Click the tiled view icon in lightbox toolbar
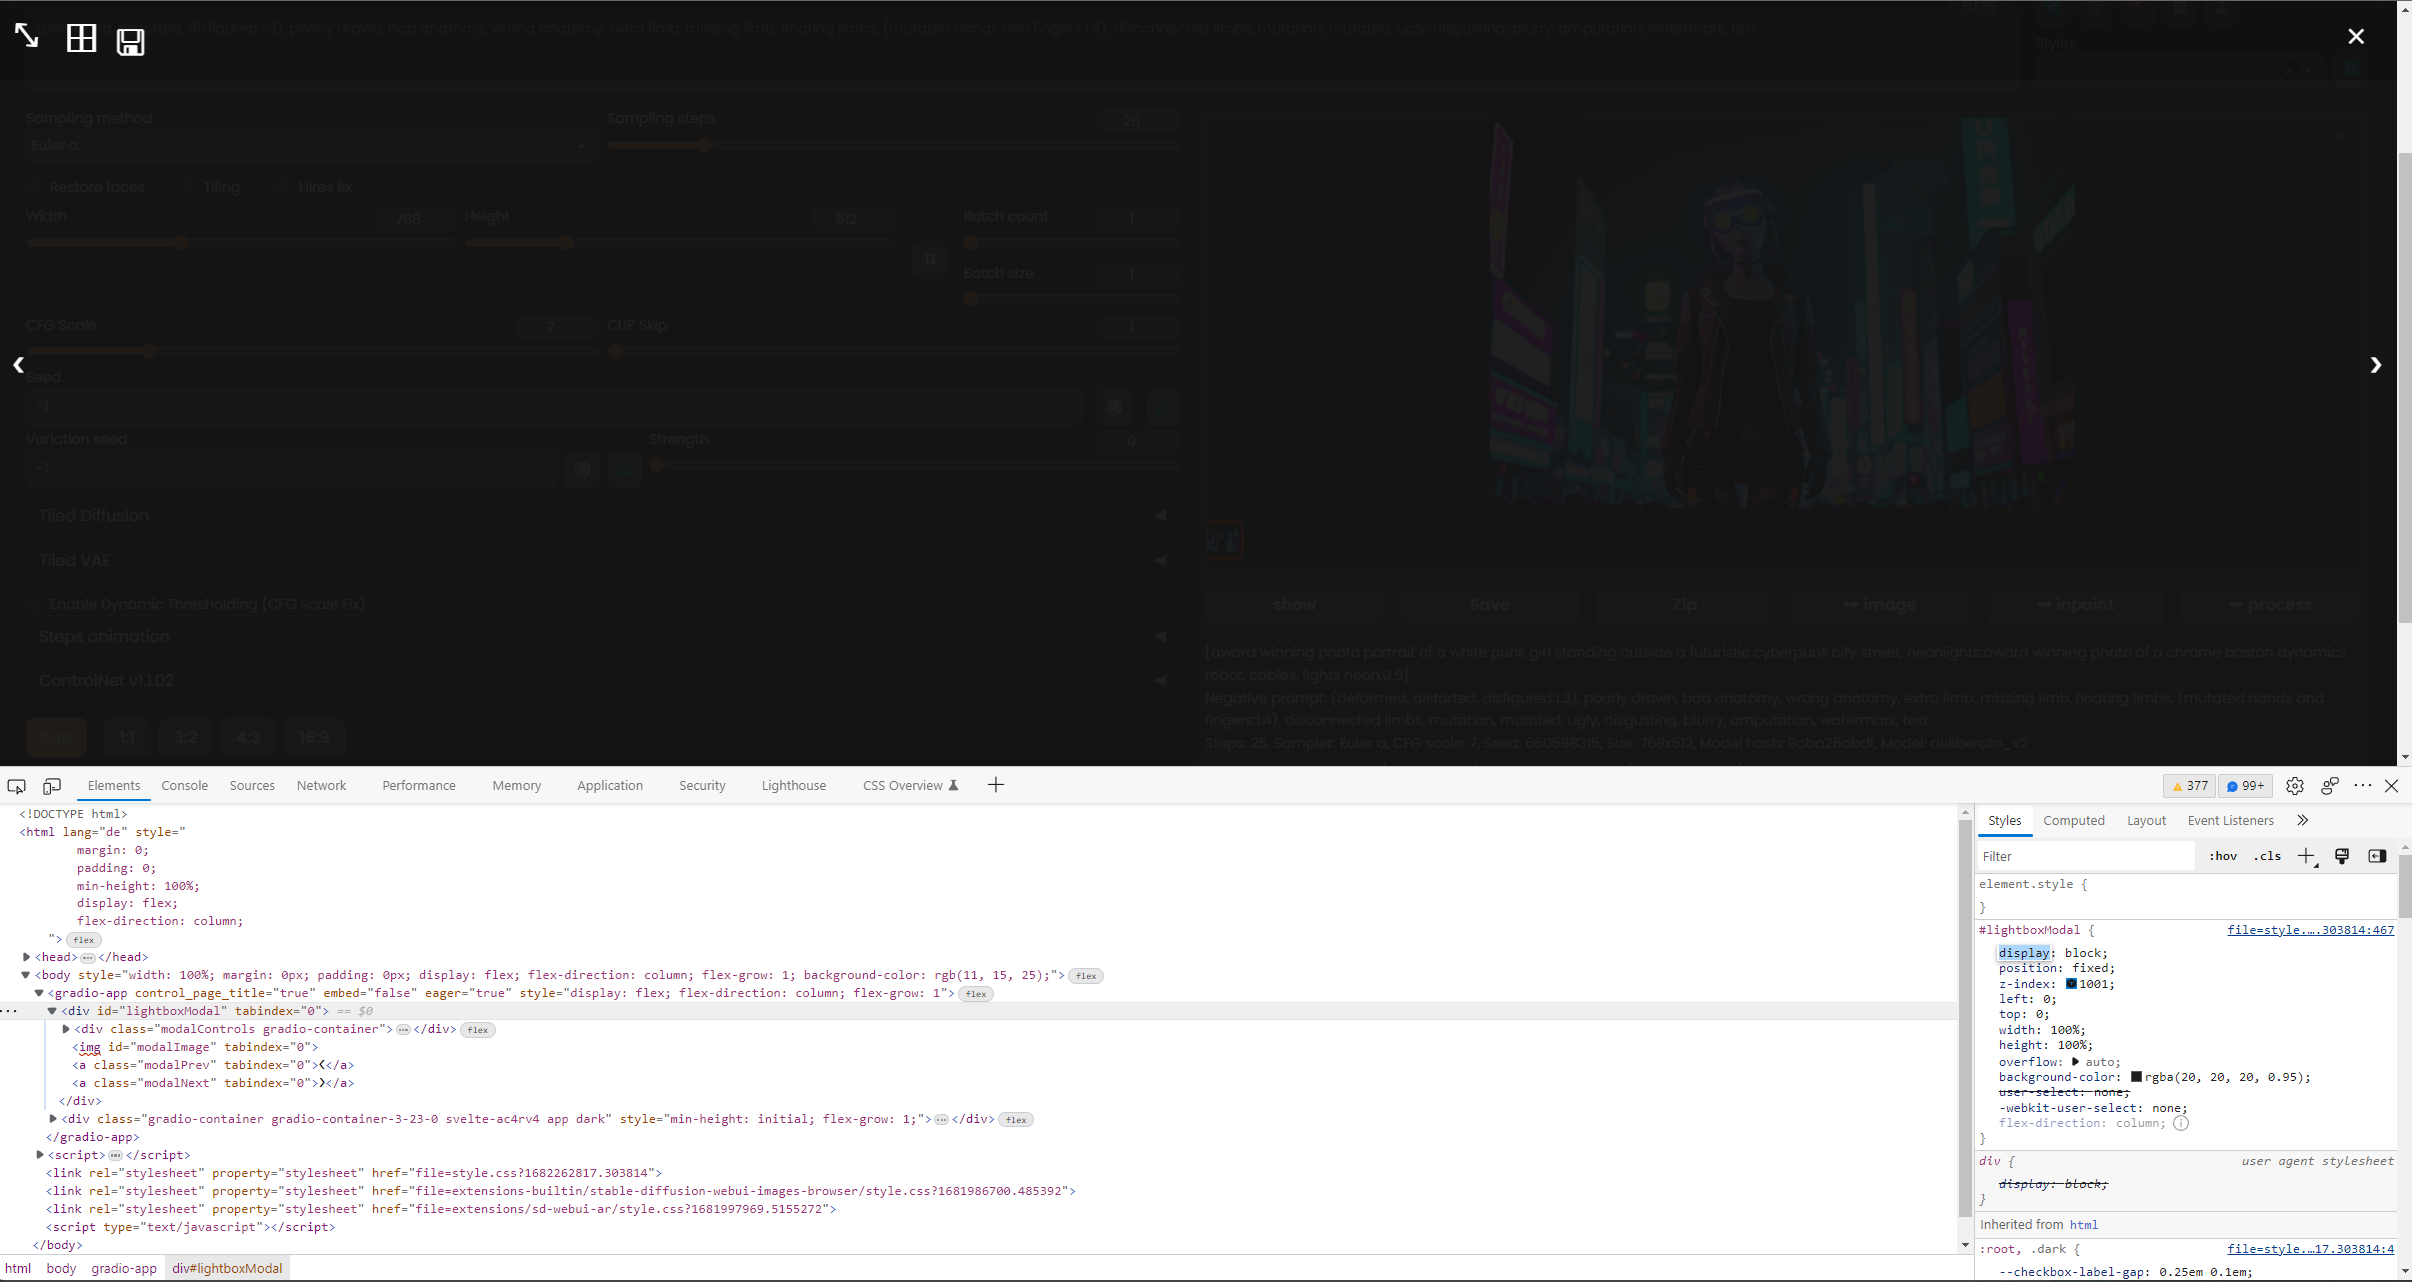Image resolution: width=2412 pixels, height=1282 pixels. [79, 37]
